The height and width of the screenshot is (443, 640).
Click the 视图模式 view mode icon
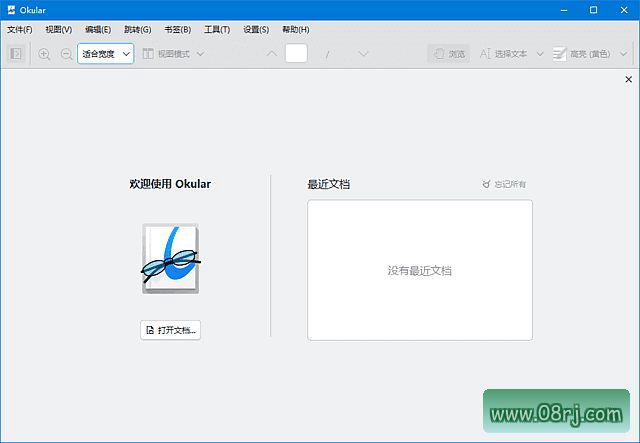pyautogui.click(x=148, y=53)
